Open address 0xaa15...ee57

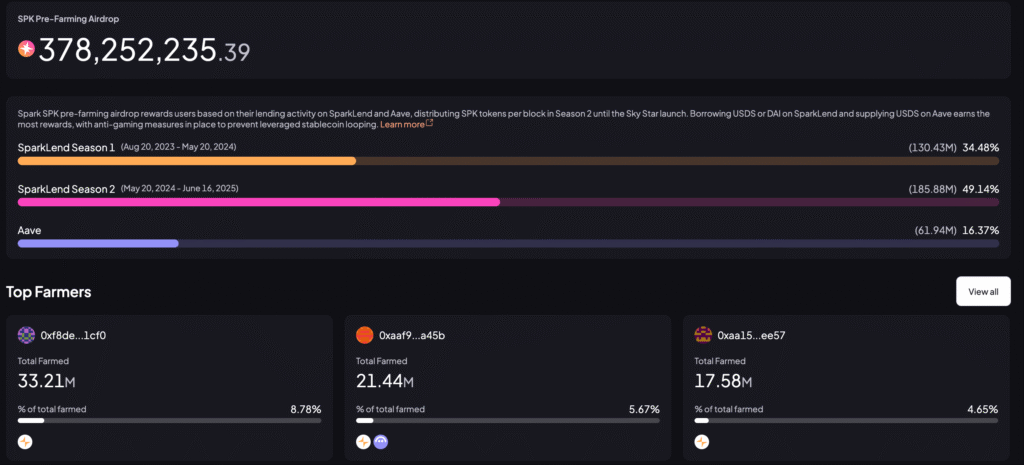751,336
